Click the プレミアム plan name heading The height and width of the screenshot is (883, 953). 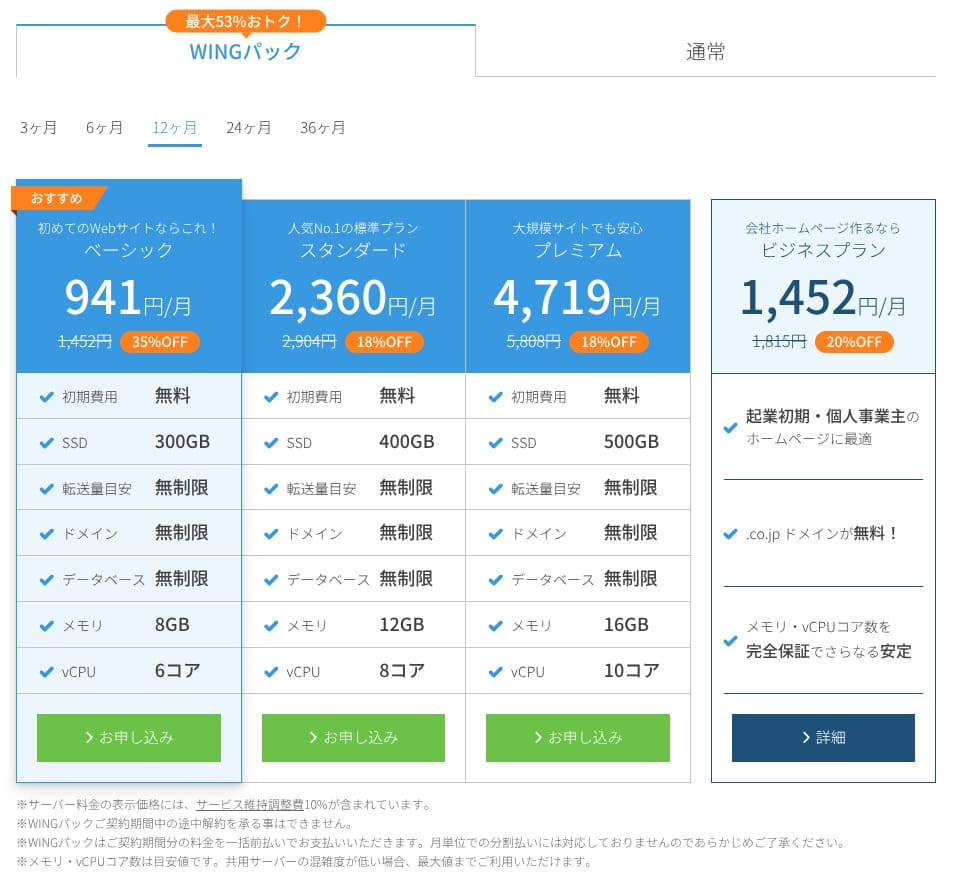click(x=577, y=250)
